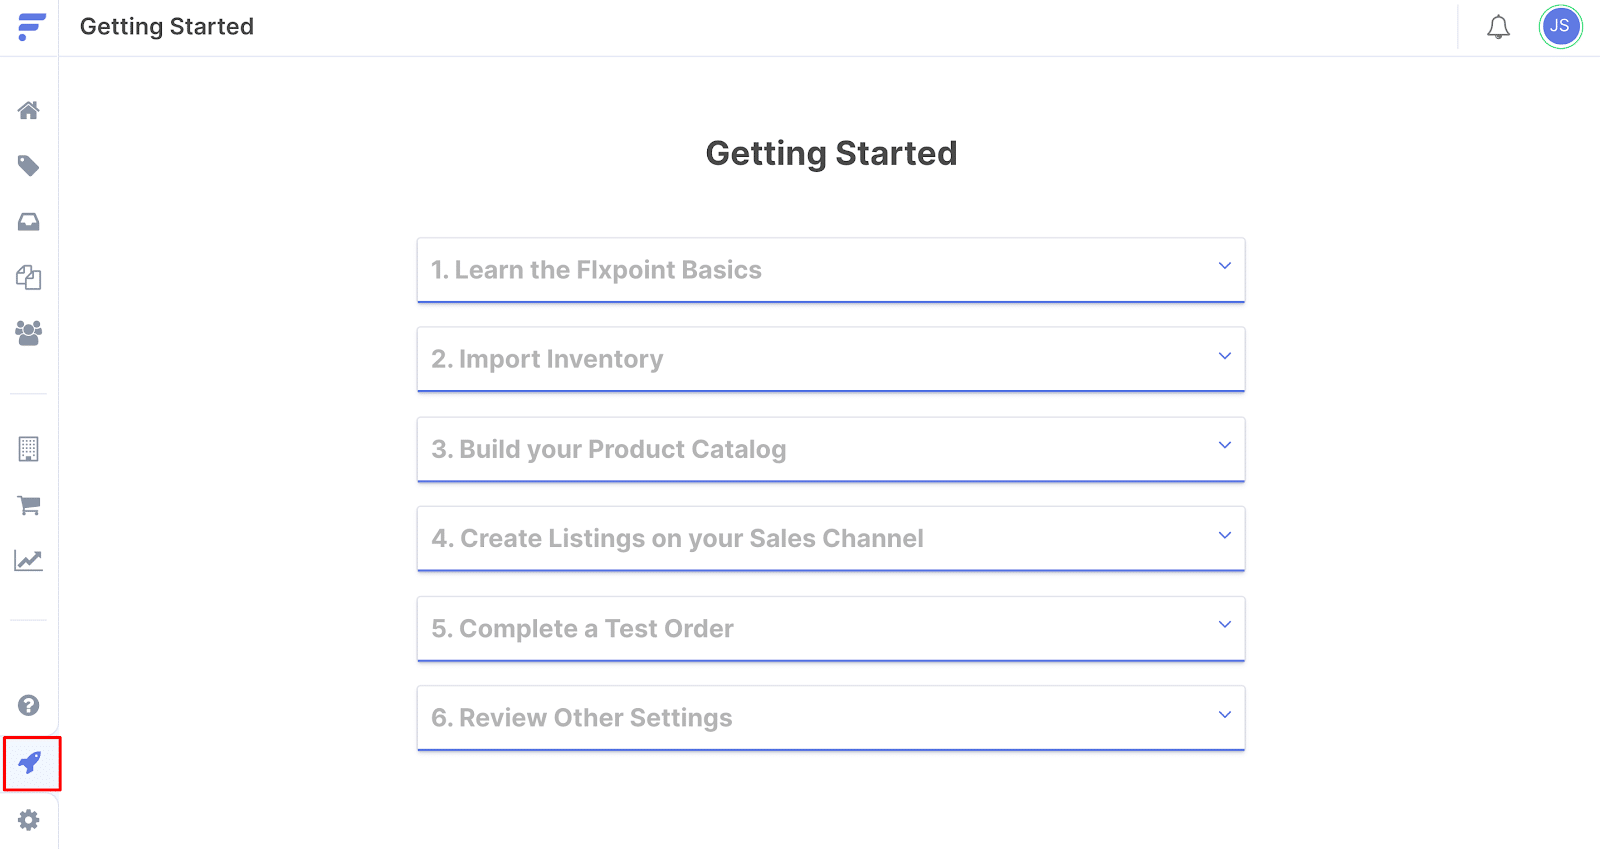This screenshot has height=849, width=1600.
Task: Open the Home dashboard icon
Action: tap(29, 110)
